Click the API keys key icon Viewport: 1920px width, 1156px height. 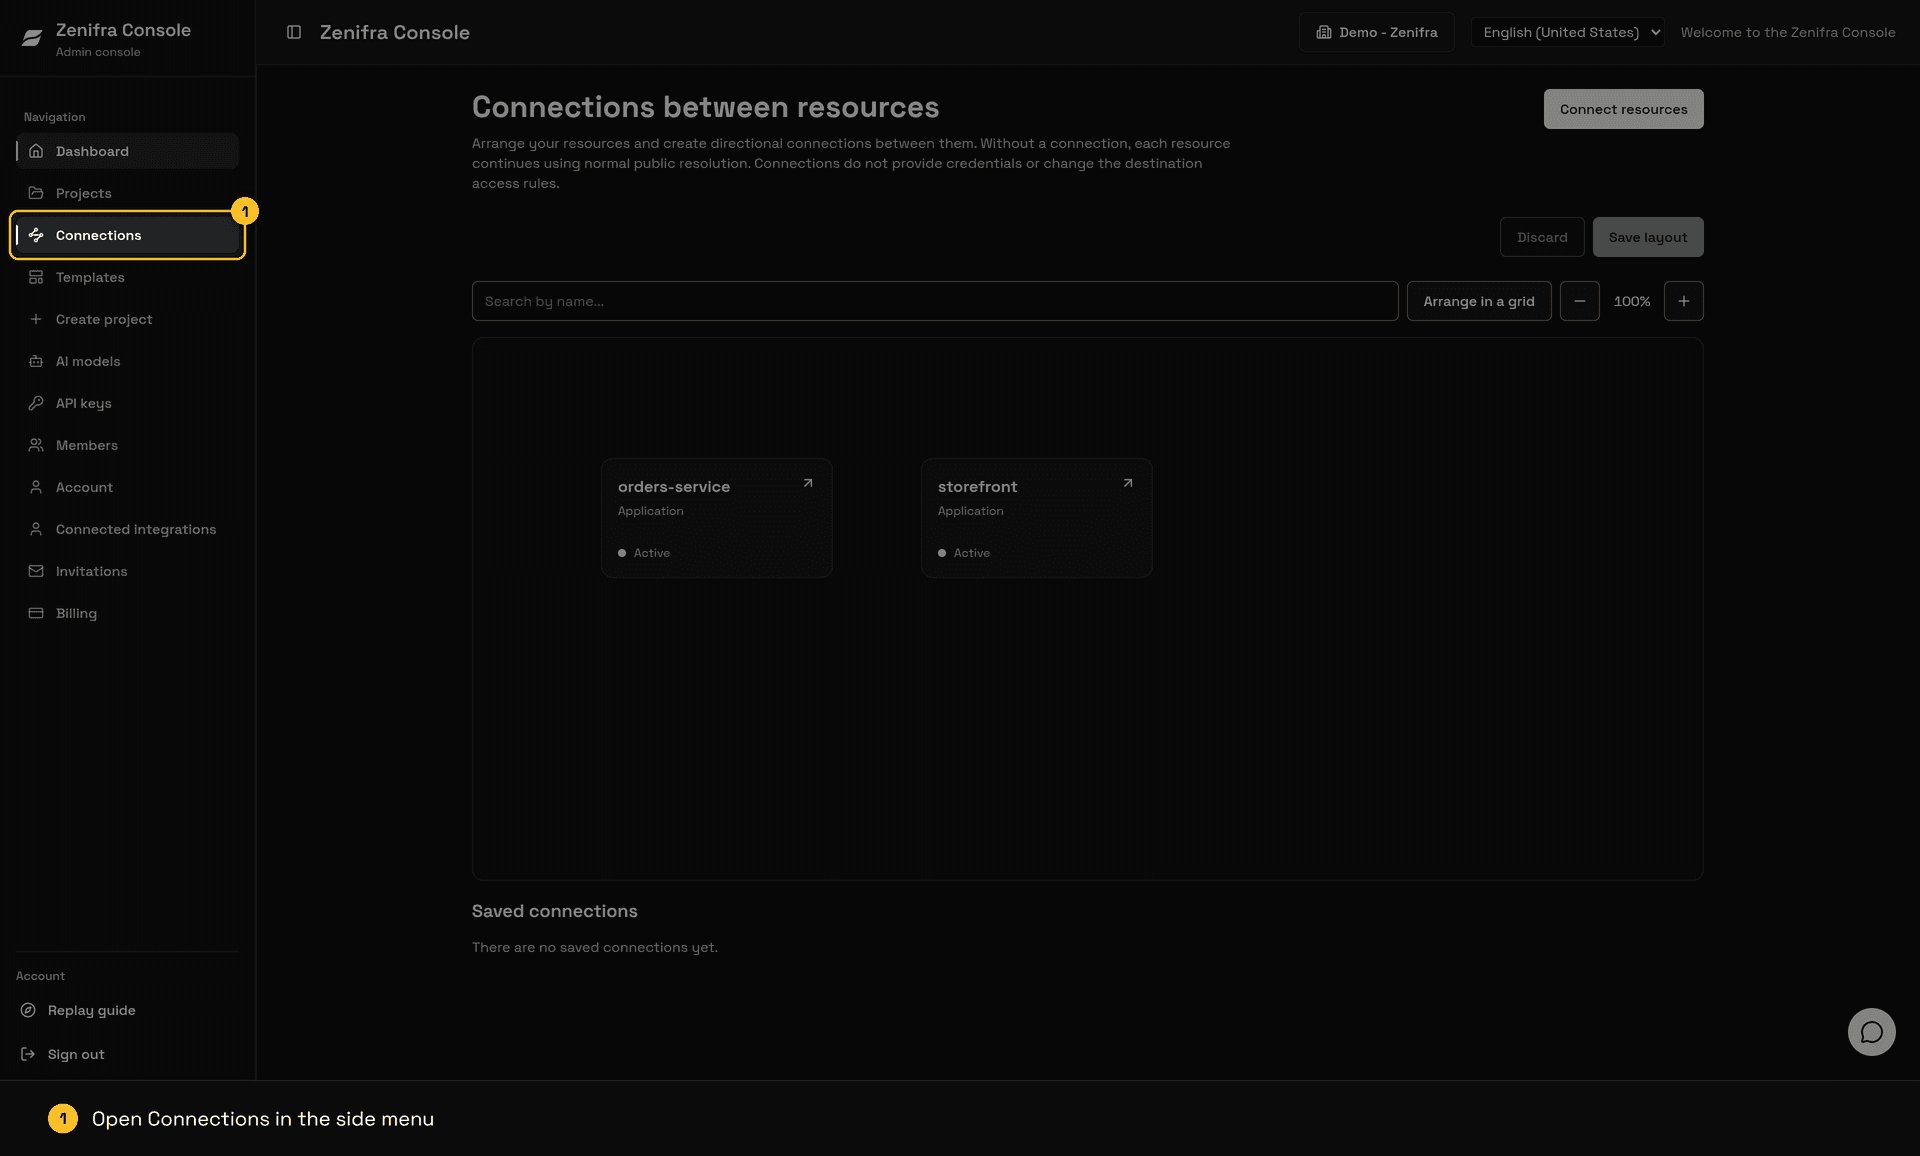(36, 403)
